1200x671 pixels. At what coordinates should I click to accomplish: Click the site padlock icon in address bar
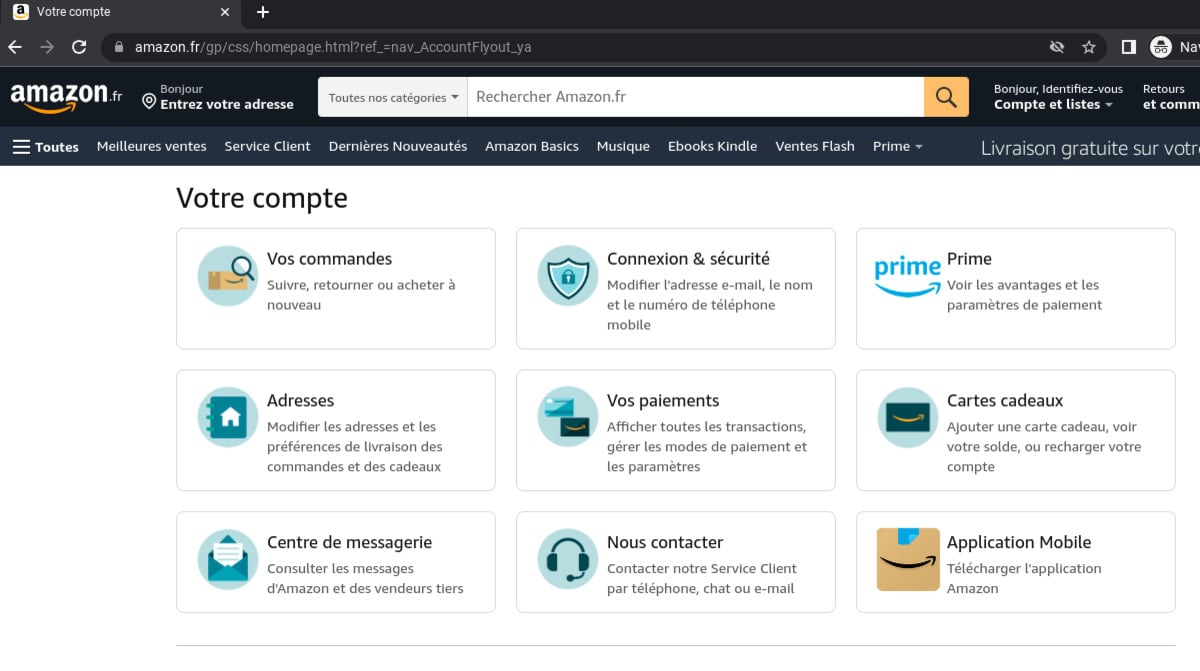(x=119, y=47)
